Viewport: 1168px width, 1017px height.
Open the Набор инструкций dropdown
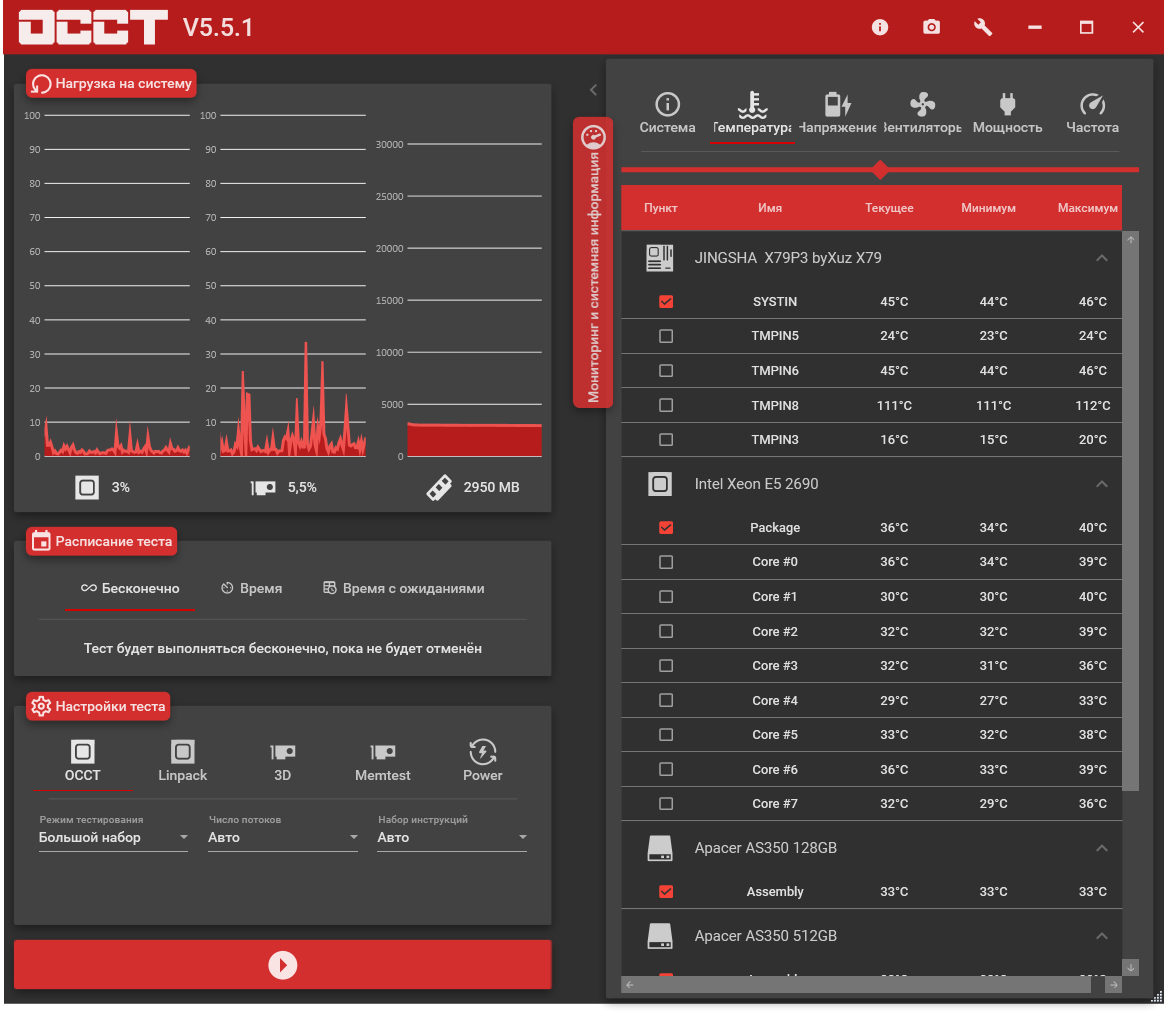point(452,837)
